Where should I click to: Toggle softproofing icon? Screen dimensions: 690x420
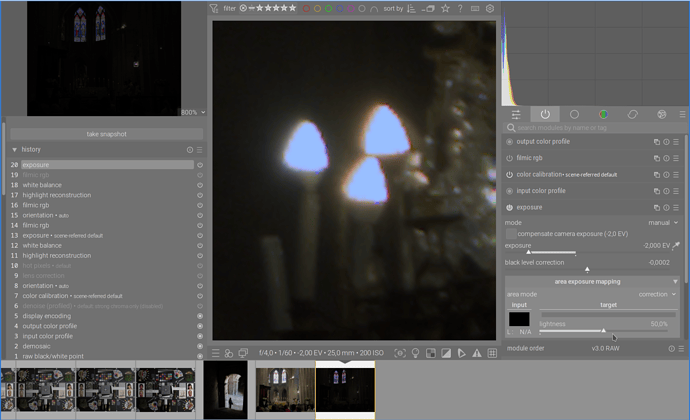pyautogui.click(x=461, y=353)
